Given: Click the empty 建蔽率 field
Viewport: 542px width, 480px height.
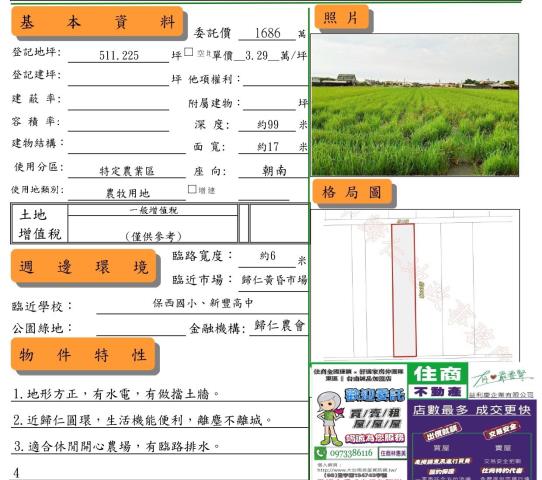Looking at the screenshot, I should [x=119, y=102].
